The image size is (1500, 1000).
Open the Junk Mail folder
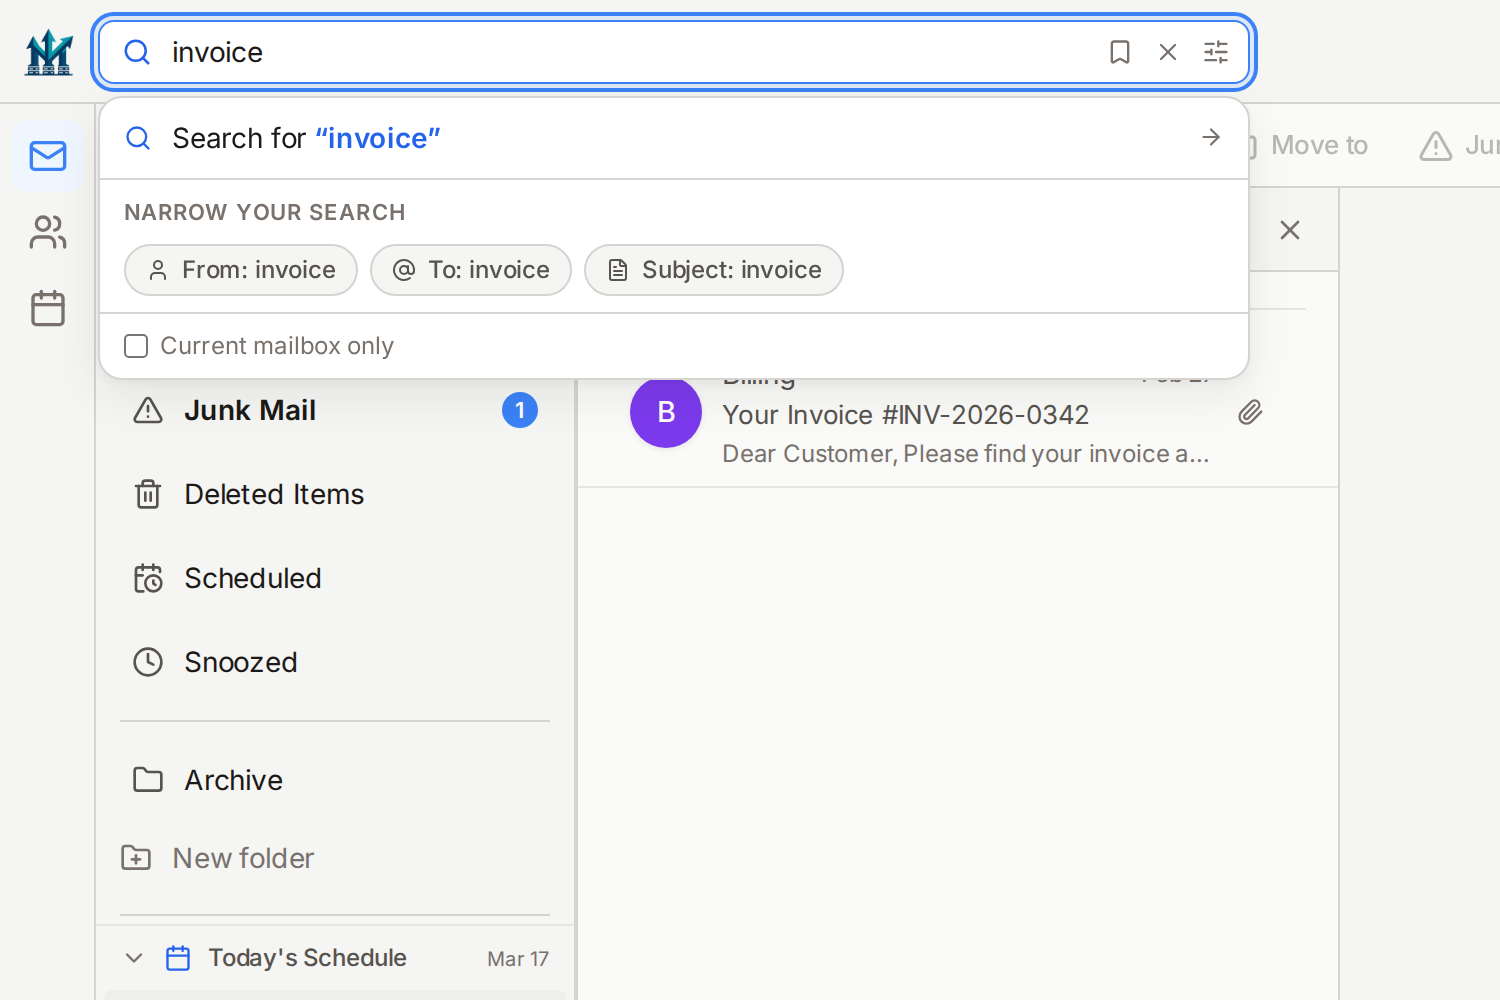click(250, 410)
